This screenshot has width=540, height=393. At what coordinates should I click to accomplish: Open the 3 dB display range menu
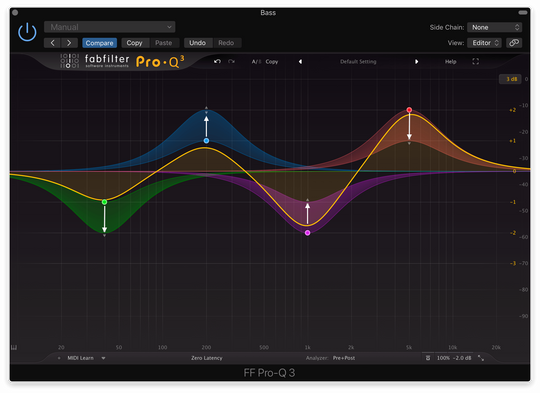(511, 79)
